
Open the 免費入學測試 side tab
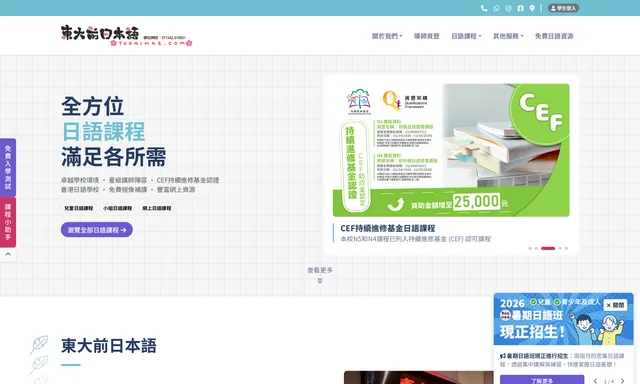point(8,167)
